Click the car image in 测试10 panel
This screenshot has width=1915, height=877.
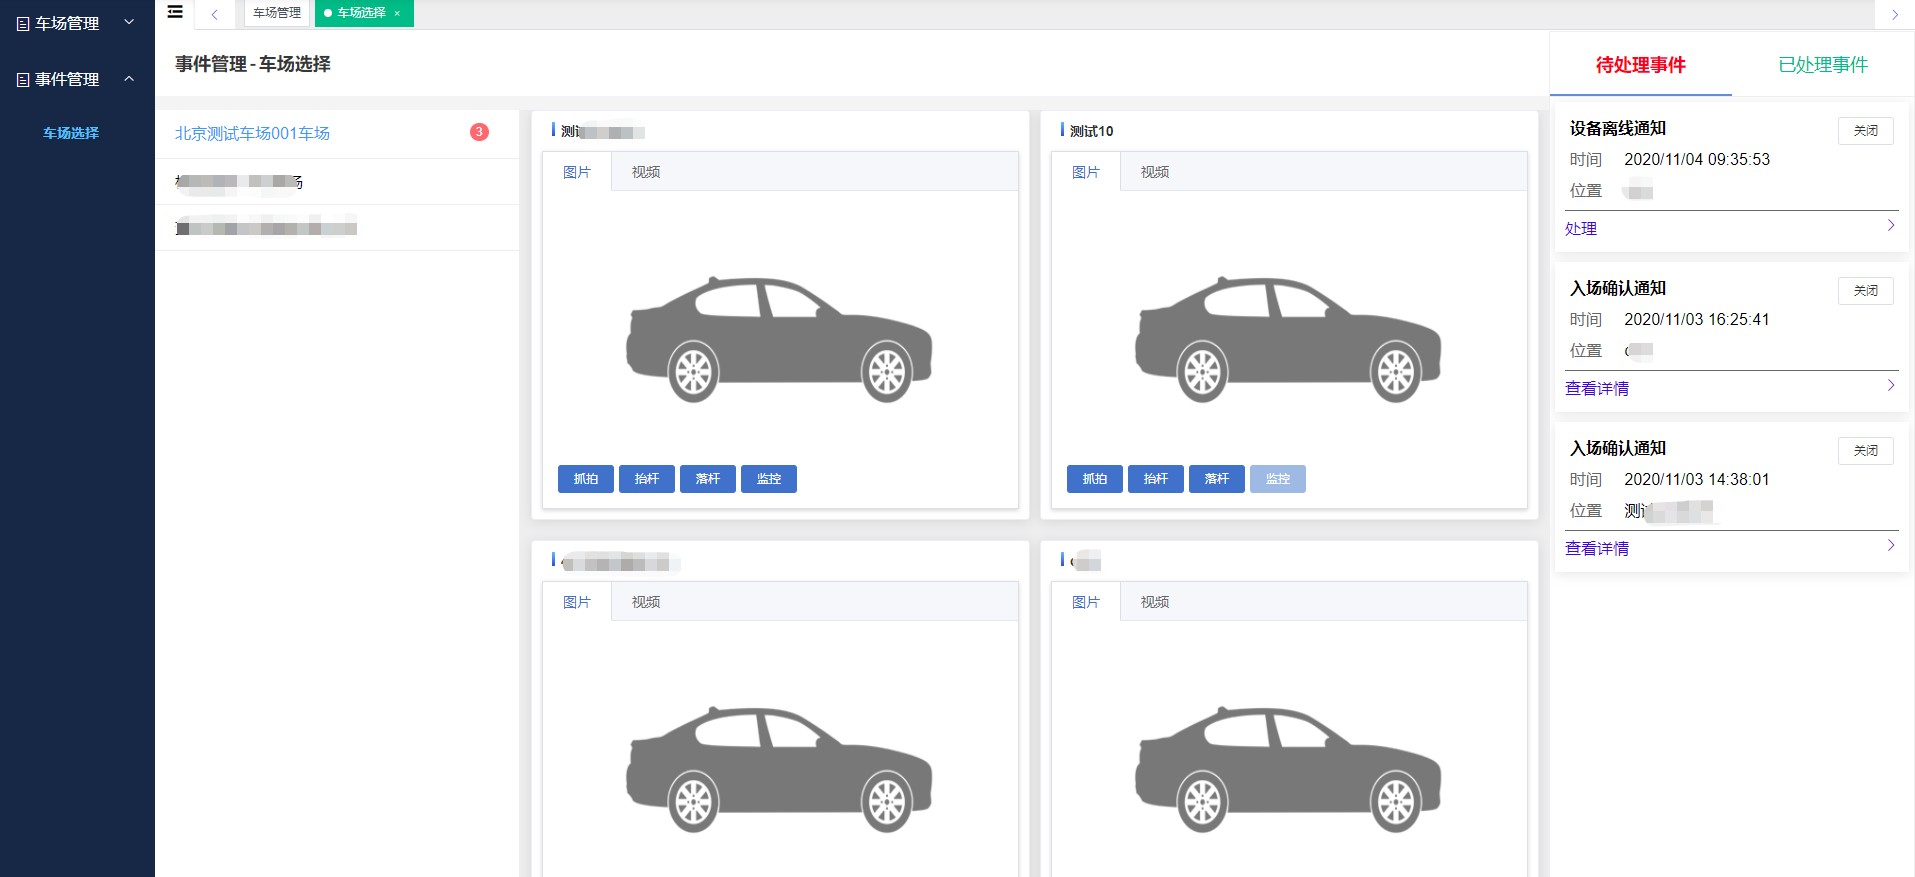click(1288, 339)
